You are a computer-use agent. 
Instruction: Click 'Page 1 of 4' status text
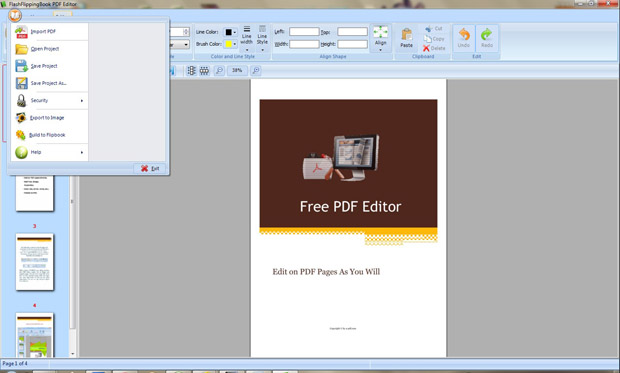[15, 364]
